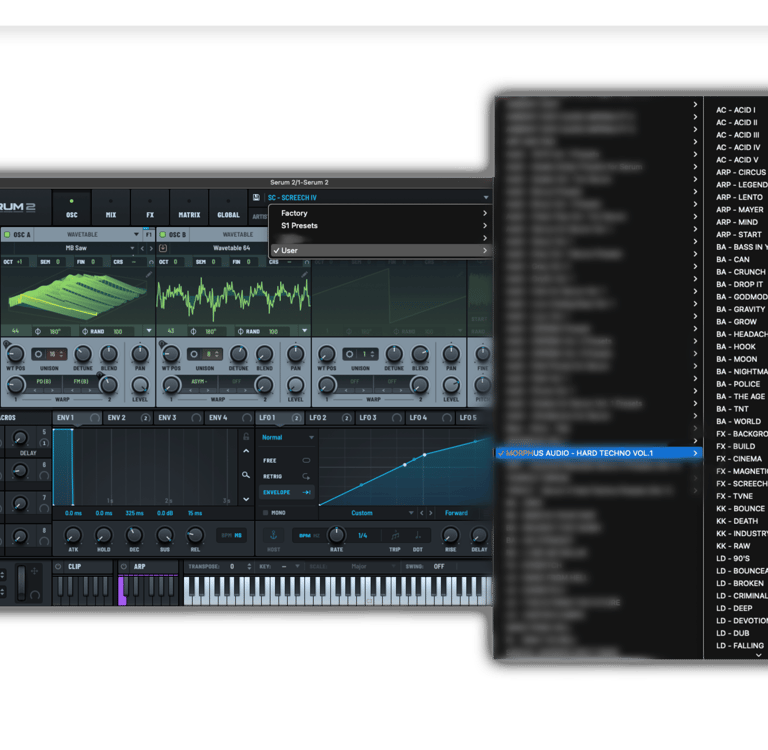Switch to the FX tab

pyautogui.click(x=150, y=208)
